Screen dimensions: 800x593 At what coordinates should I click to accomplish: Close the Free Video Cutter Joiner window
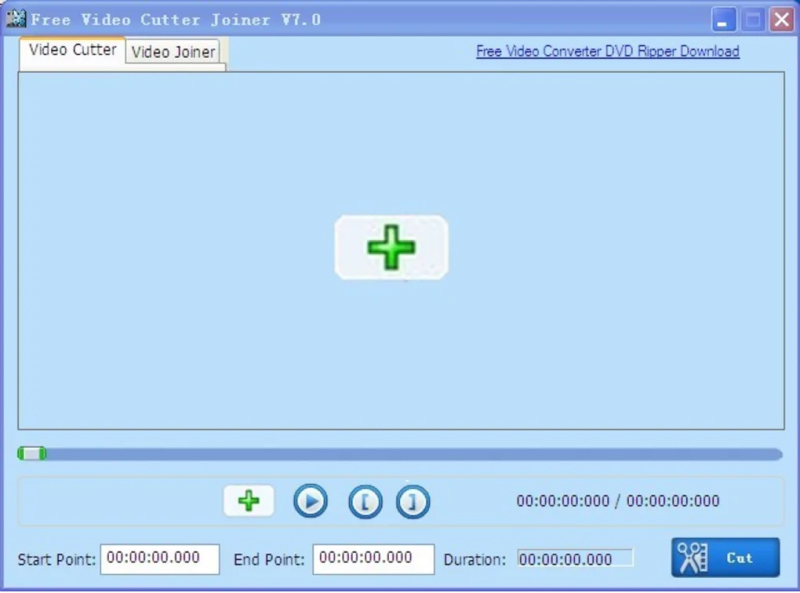782,20
